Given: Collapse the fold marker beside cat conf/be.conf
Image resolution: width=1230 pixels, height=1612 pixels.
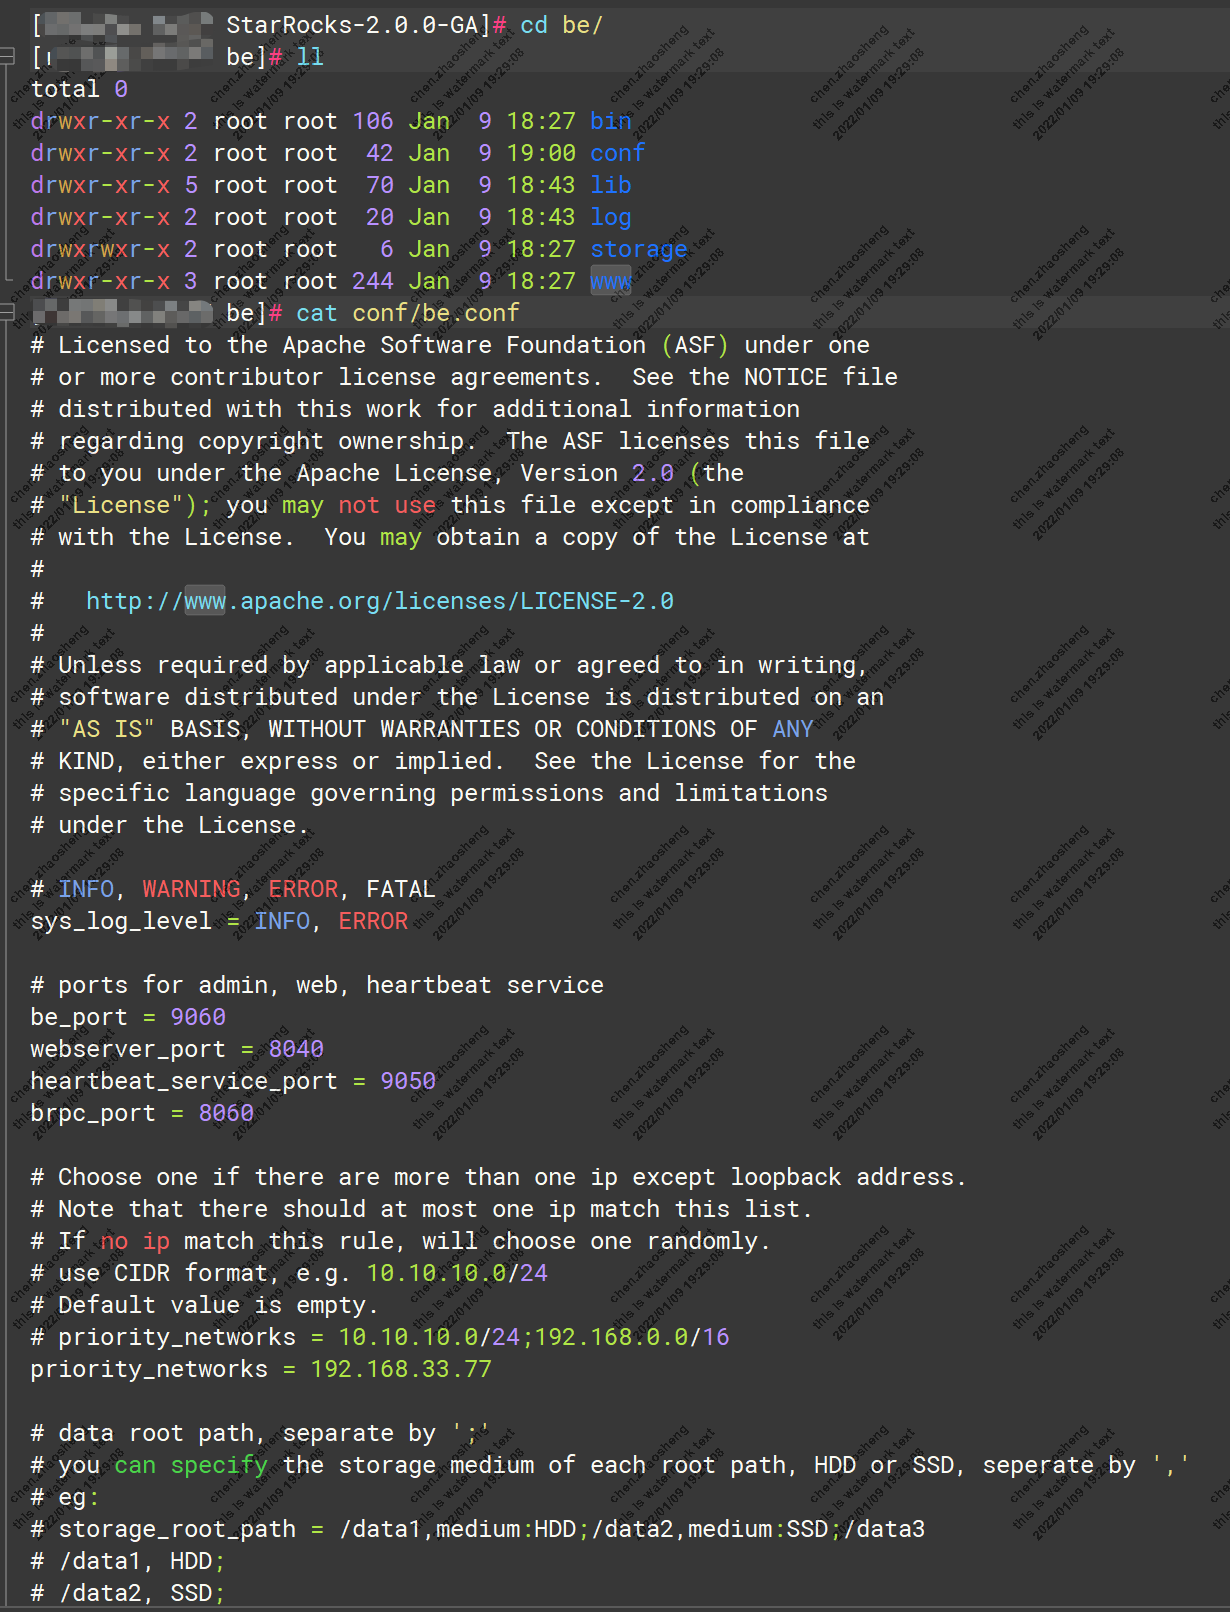Looking at the screenshot, I should 8,313.
